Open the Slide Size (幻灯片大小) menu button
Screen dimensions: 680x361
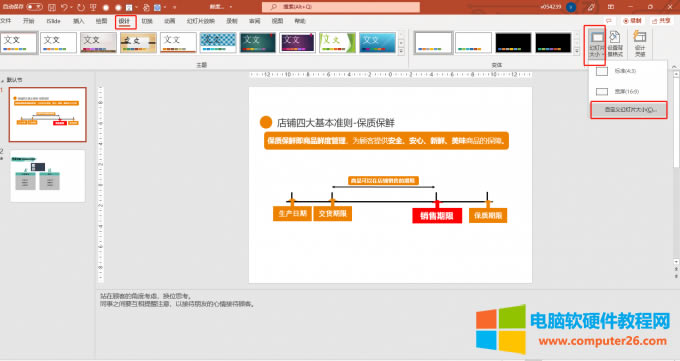click(x=596, y=44)
